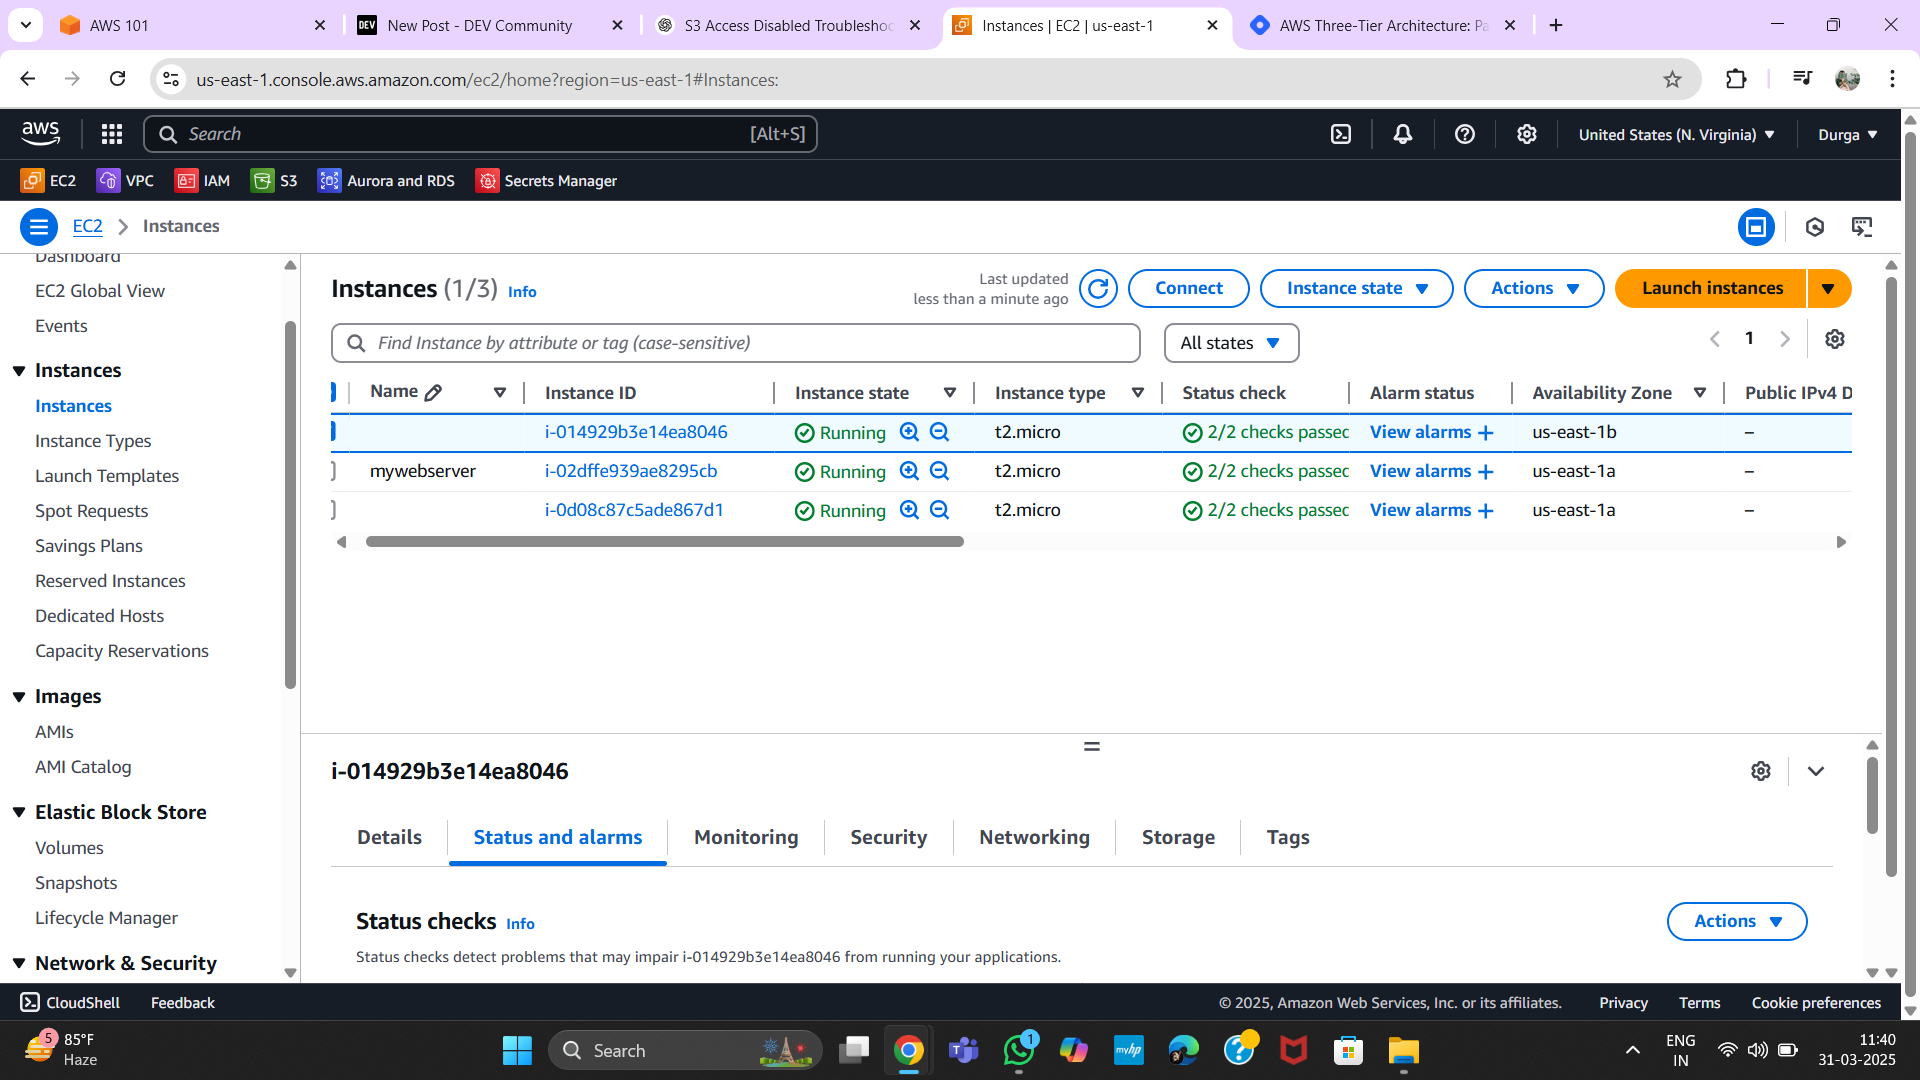
Task: Collapse the instance details panel chevron
Action: click(1816, 771)
